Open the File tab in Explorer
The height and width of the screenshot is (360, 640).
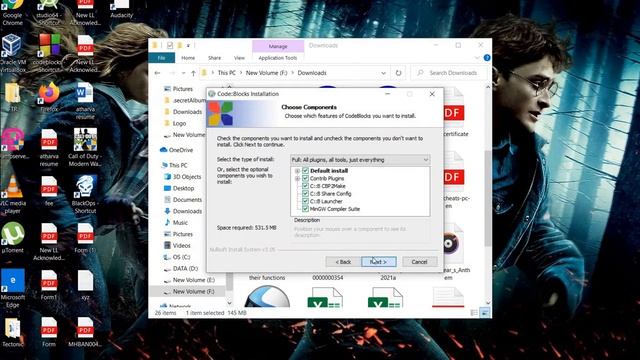click(162, 58)
